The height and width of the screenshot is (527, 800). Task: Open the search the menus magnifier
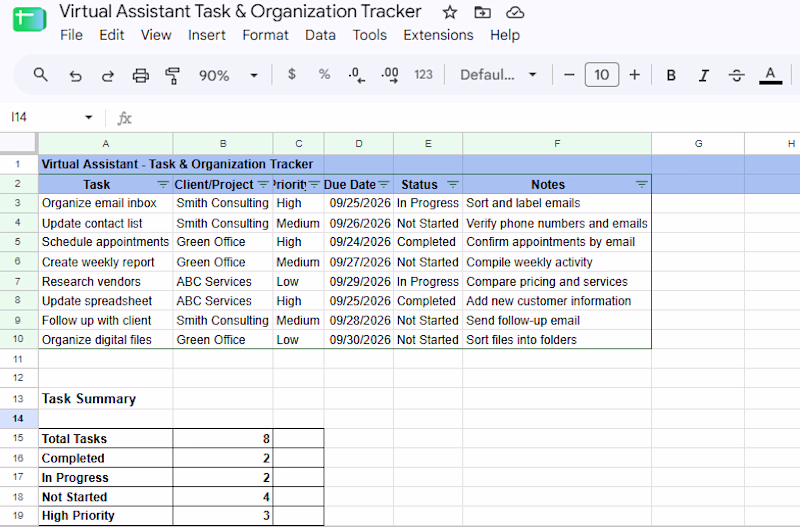point(40,75)
